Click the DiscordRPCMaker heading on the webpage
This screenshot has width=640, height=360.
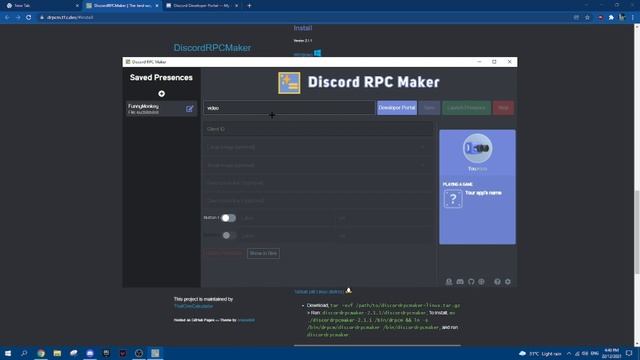click(x=212, y=48)
